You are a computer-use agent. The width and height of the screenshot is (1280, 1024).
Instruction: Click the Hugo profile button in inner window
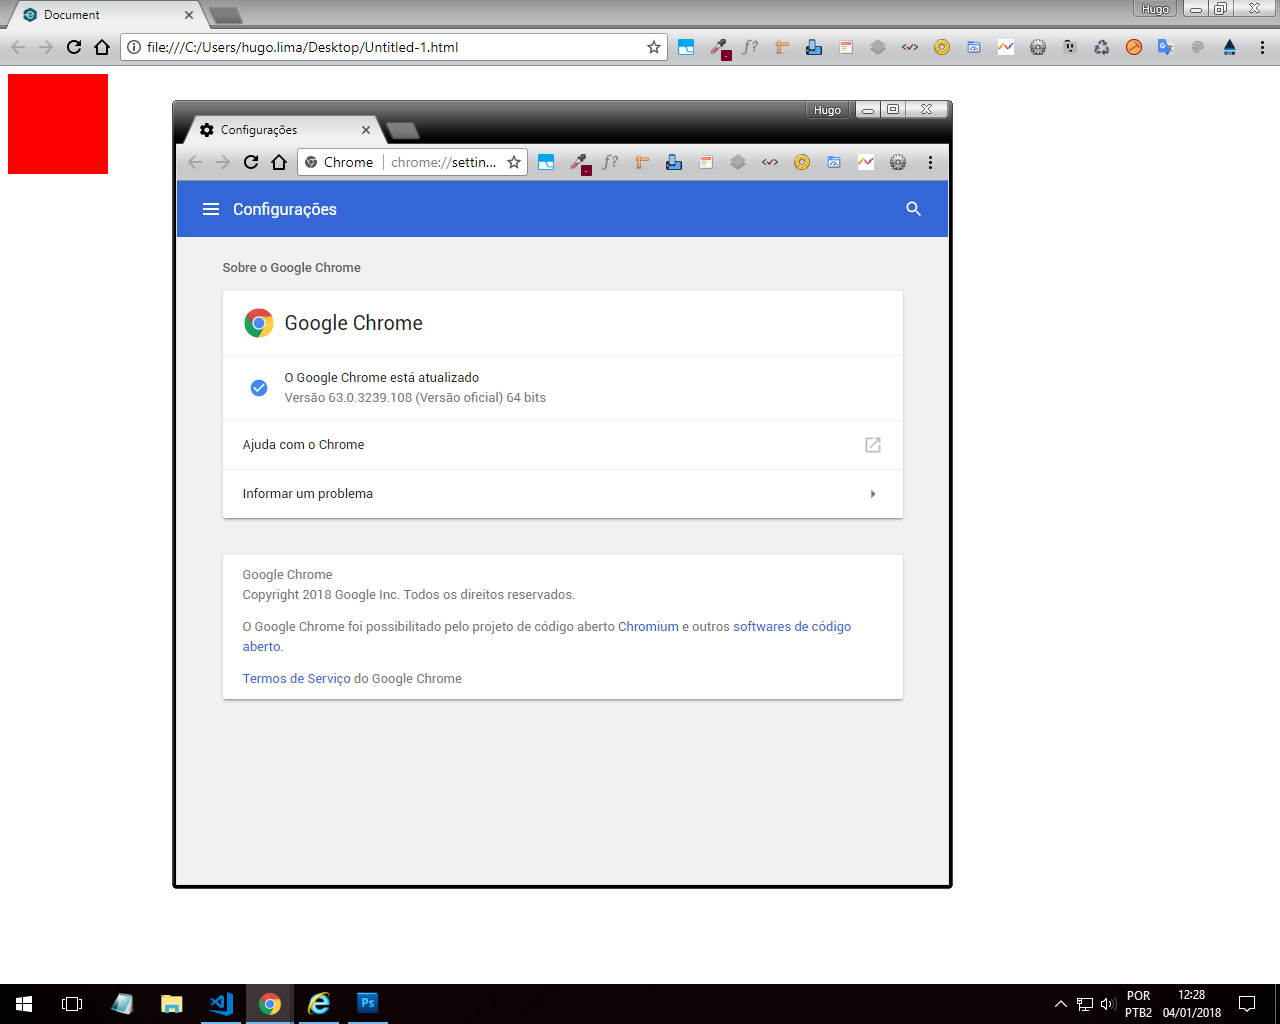click(827, 110)
